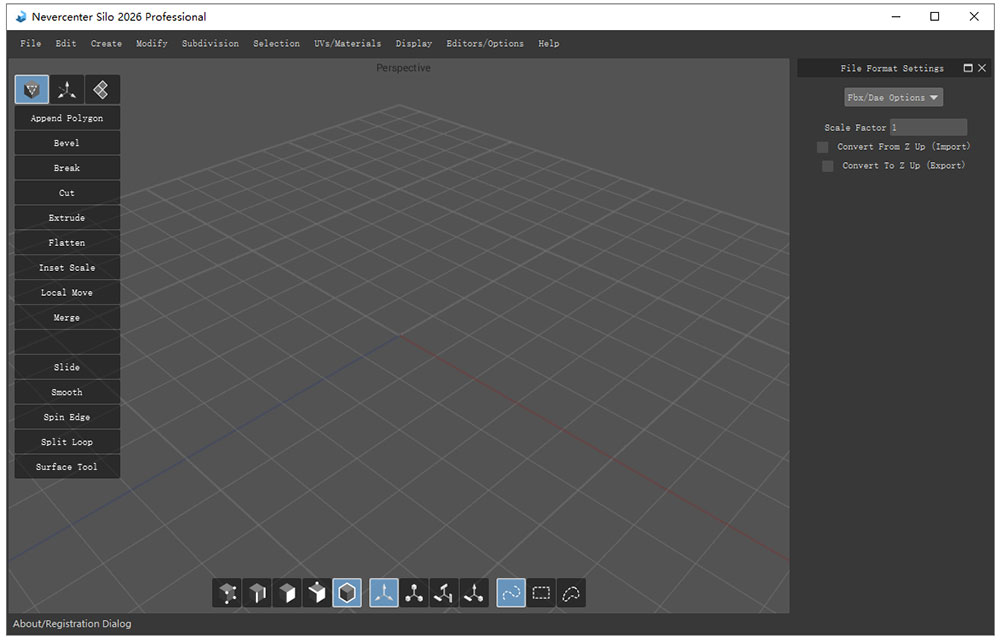This screenshot has height=640, width=1000.
Task: Select the mixed-tip scale manipulator icon
Action: pos(474,593)
